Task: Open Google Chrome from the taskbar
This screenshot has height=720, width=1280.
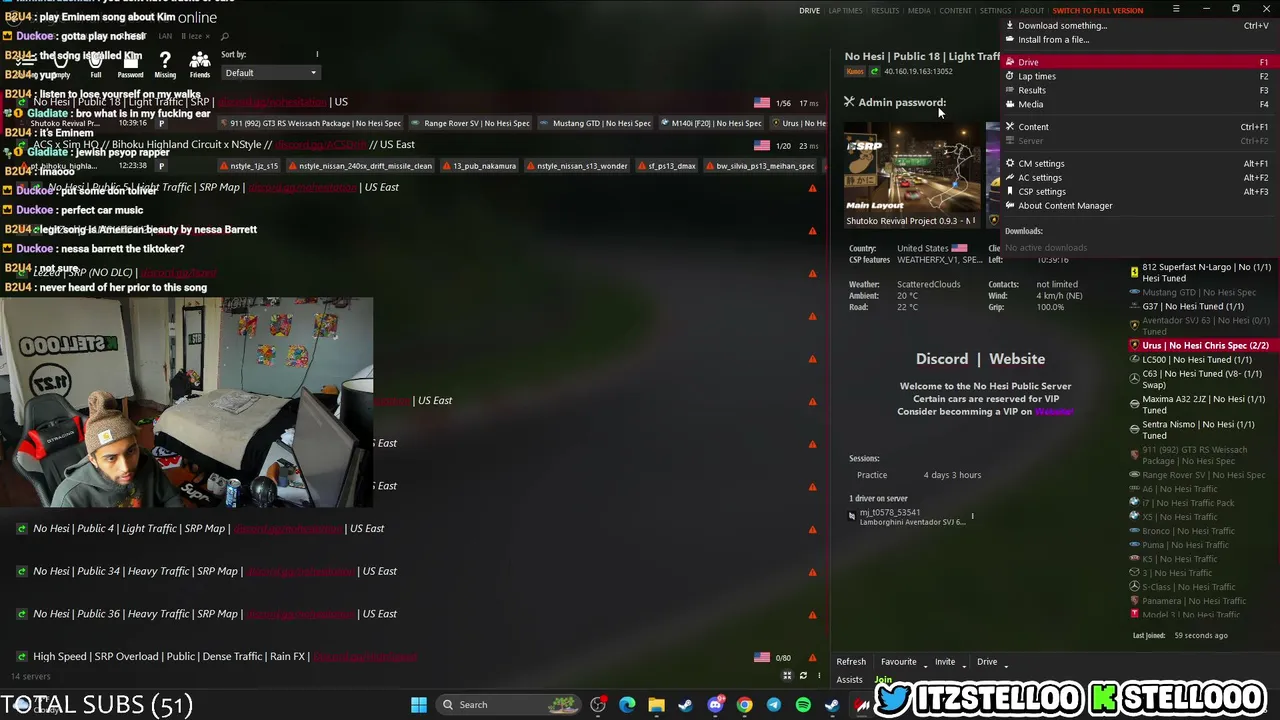Action: pyautogui.click(x=744, y=705)
